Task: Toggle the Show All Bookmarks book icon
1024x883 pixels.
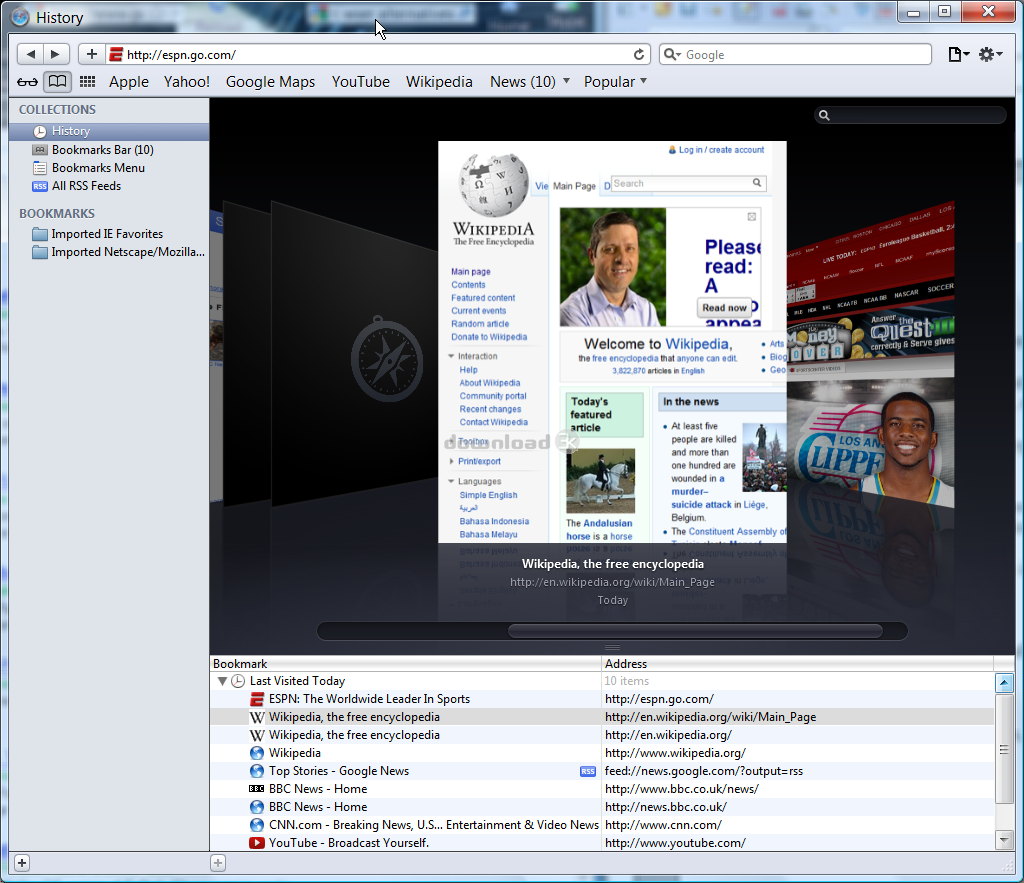Action: click(57, 82)
